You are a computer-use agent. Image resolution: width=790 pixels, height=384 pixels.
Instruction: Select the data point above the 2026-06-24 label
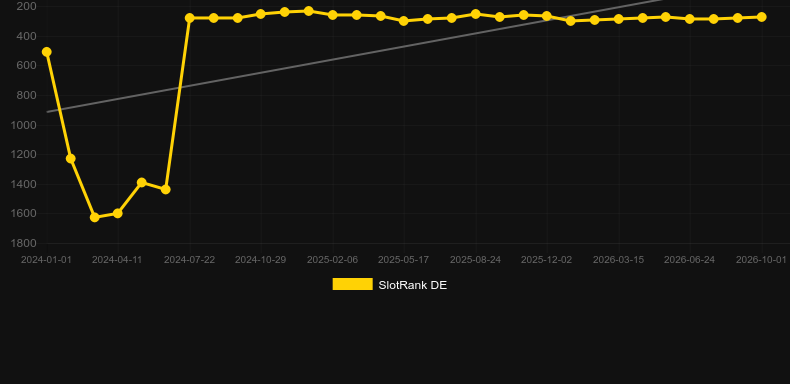coord(690,19)
